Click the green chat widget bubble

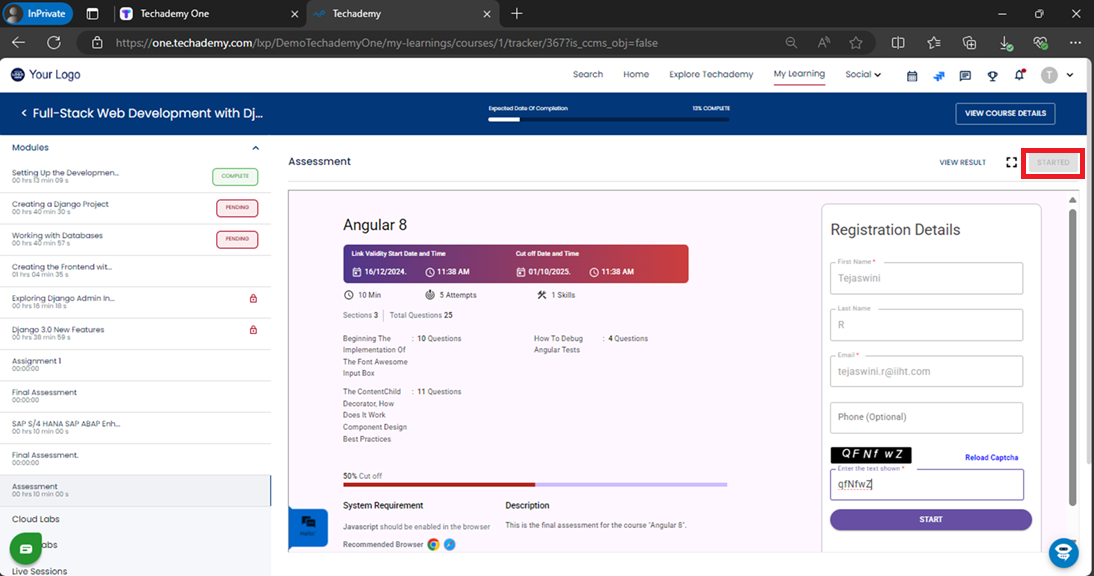pyautogui.click(x=26, y=549)
